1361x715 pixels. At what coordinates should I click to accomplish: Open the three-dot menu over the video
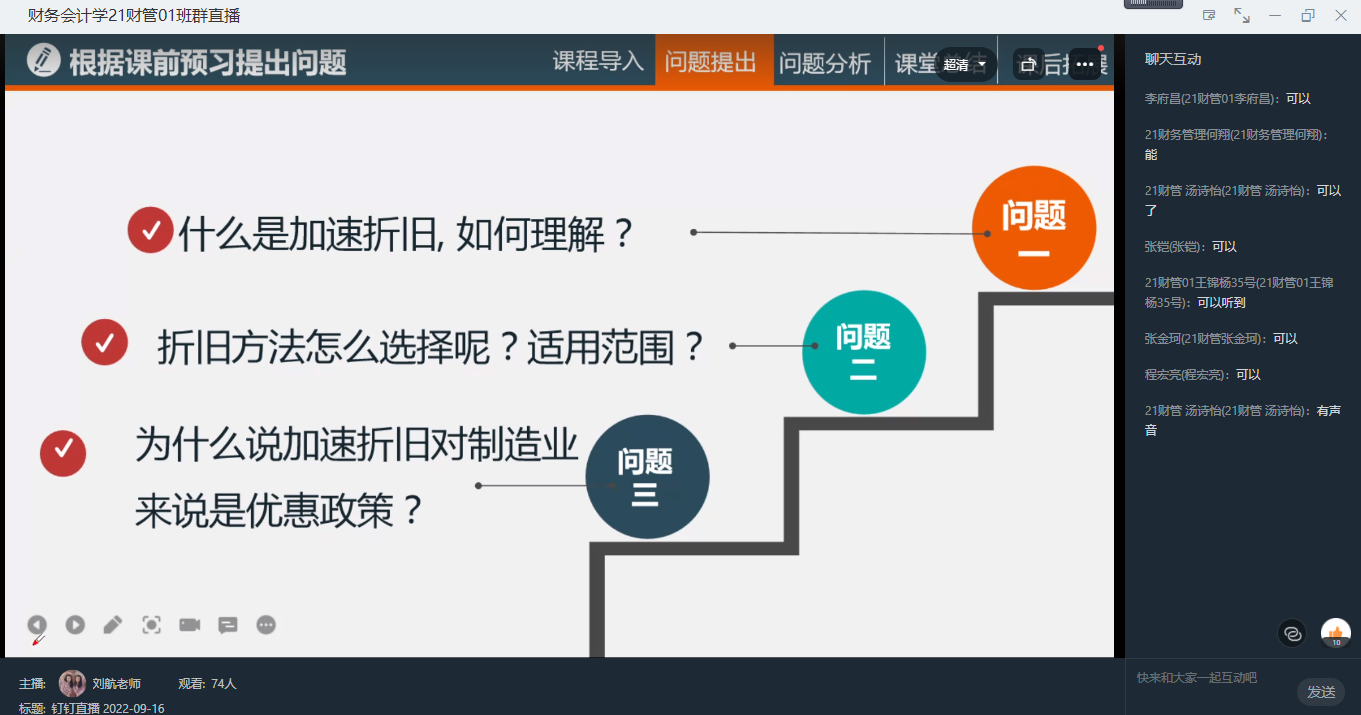point(1085,64)
